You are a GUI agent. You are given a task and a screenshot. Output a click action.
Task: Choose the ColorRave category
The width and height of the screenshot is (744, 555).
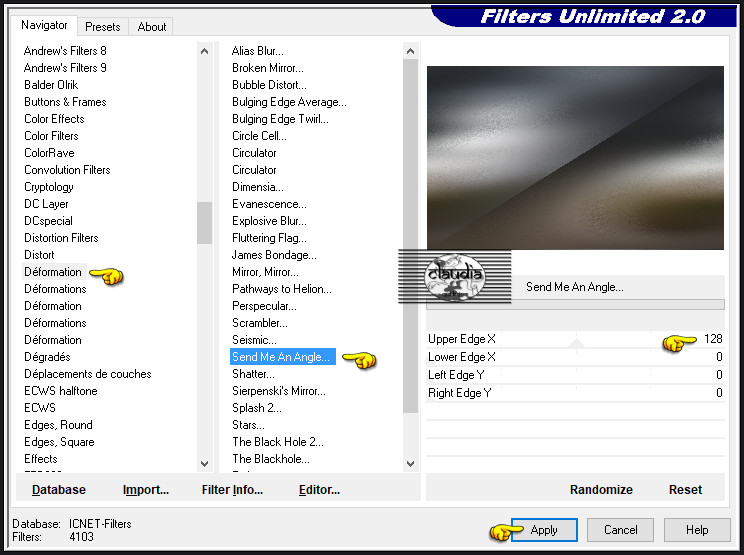click(x=49, y=153)
